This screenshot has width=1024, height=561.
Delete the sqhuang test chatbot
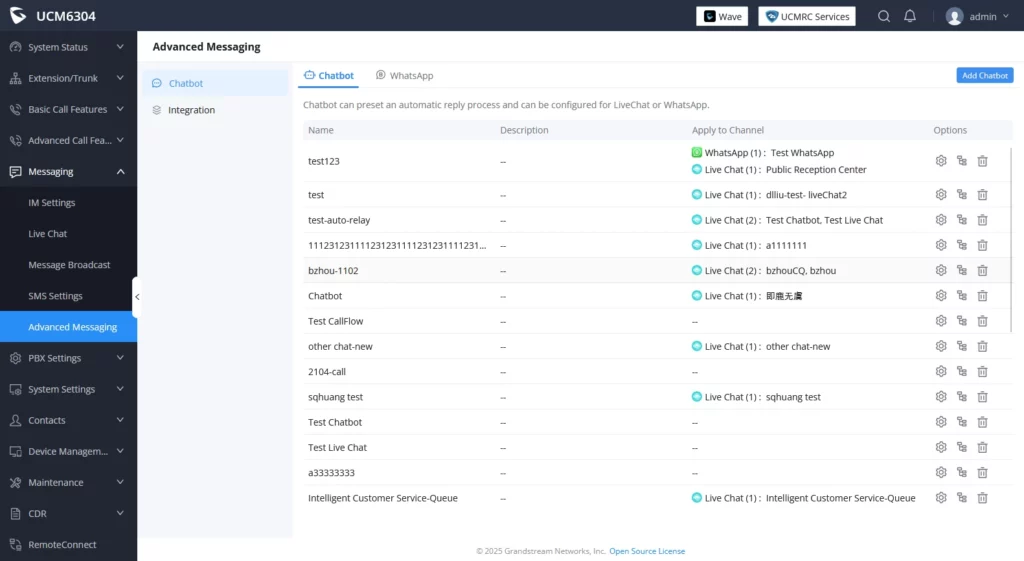pyautogui.click(x=982, y=396)
